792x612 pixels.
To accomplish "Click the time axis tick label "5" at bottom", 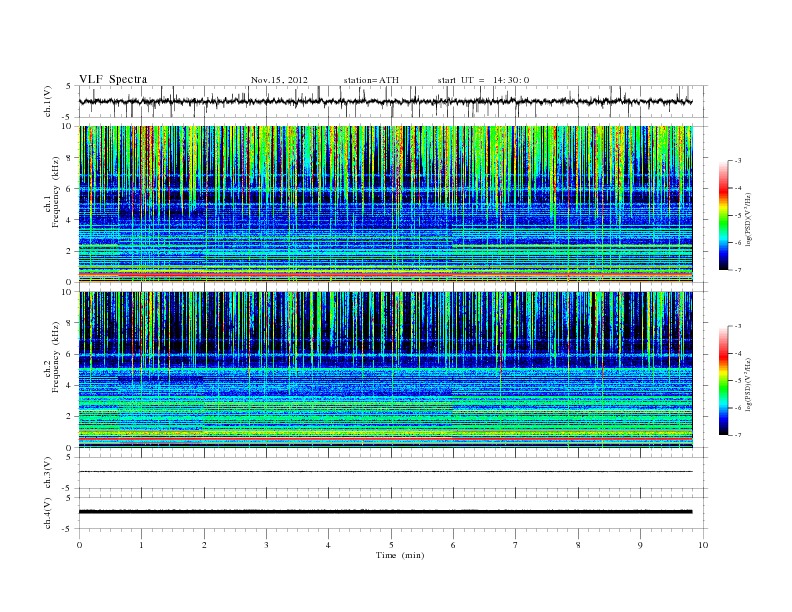I will point(391,545).
